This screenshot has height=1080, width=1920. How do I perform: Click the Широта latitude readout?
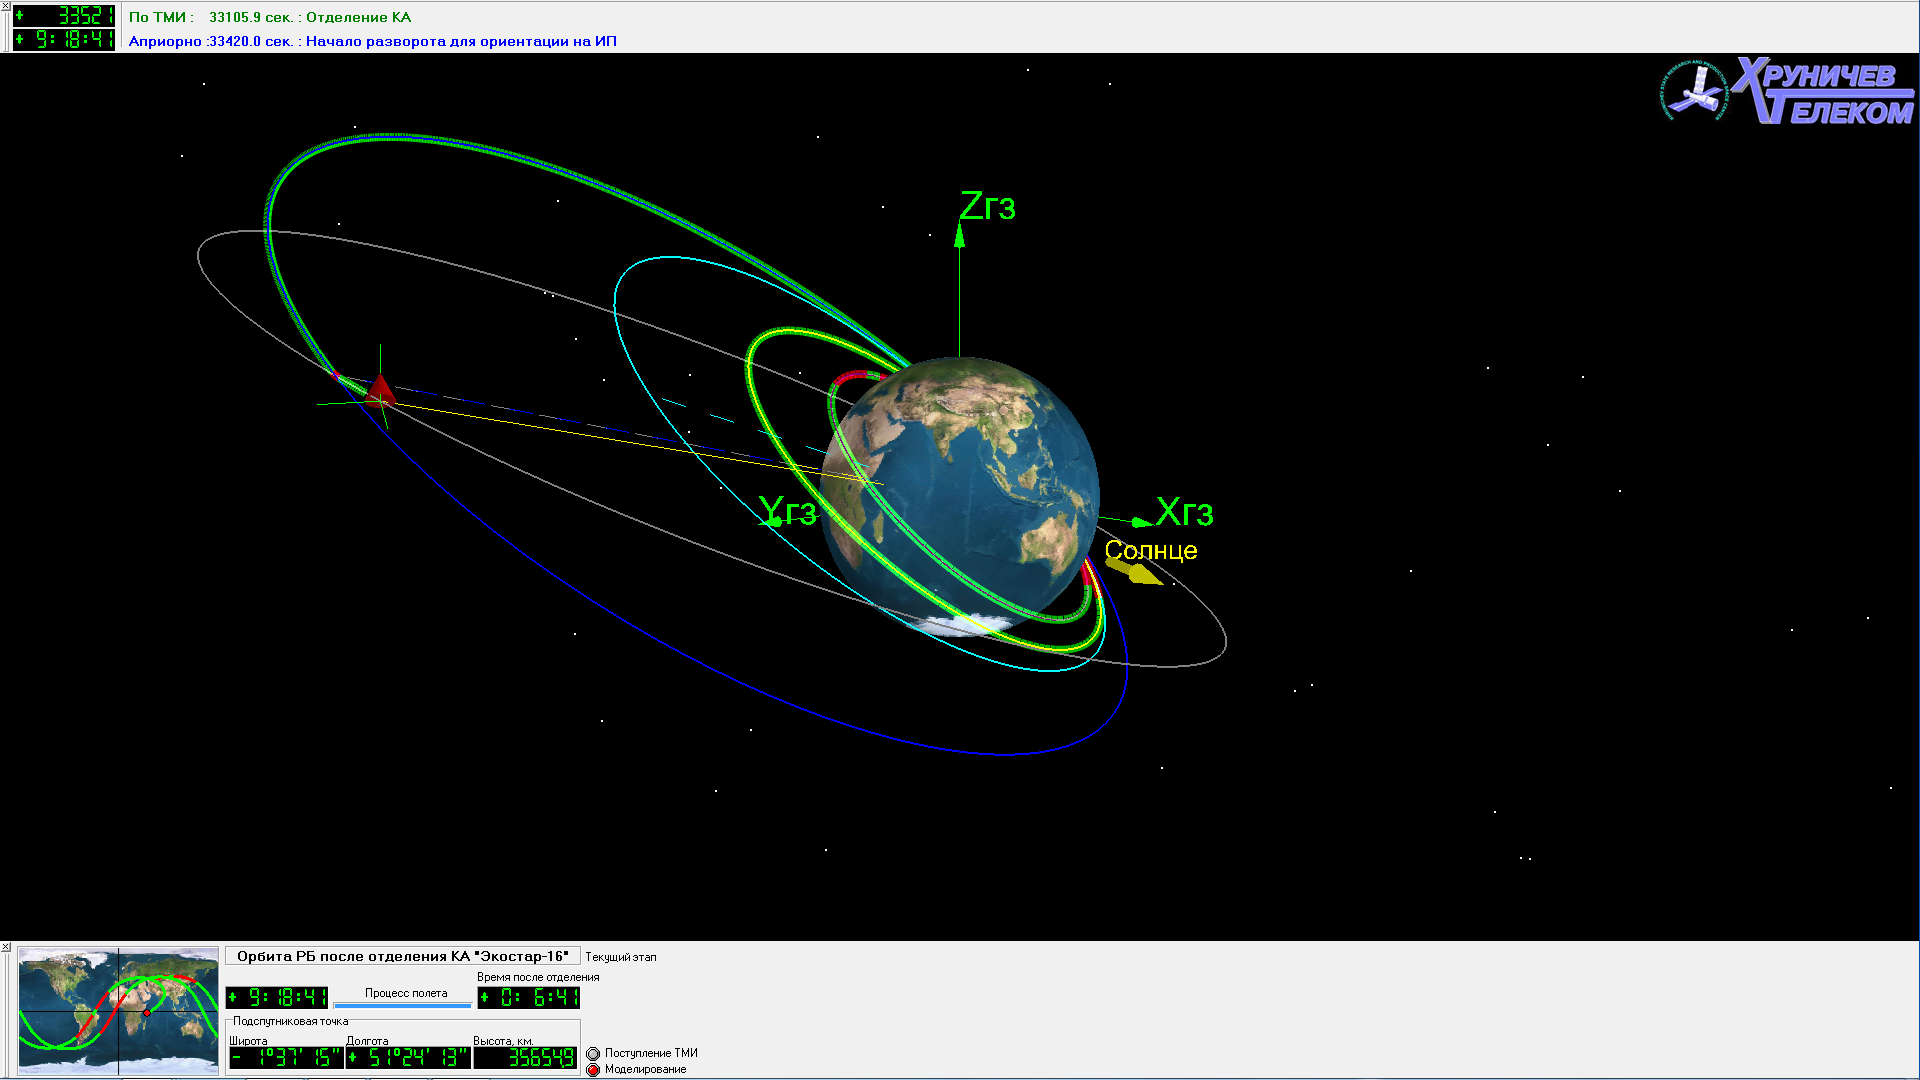click(x=285, y=1058)
